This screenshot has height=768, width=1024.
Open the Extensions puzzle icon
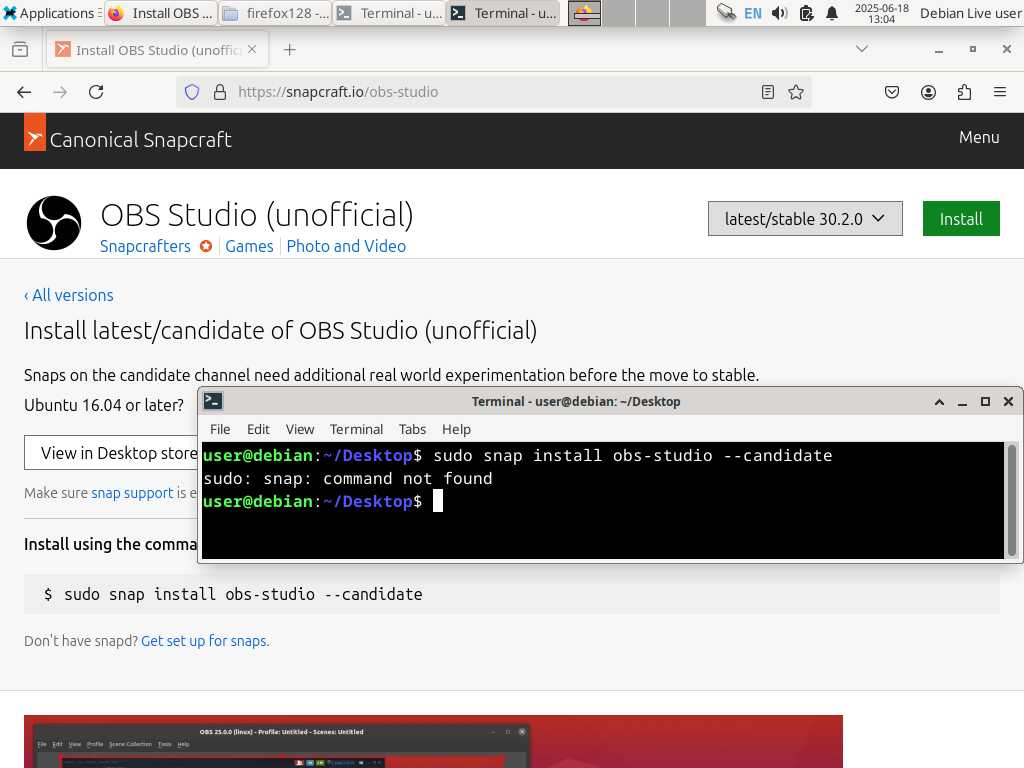[x=964, y=92]
